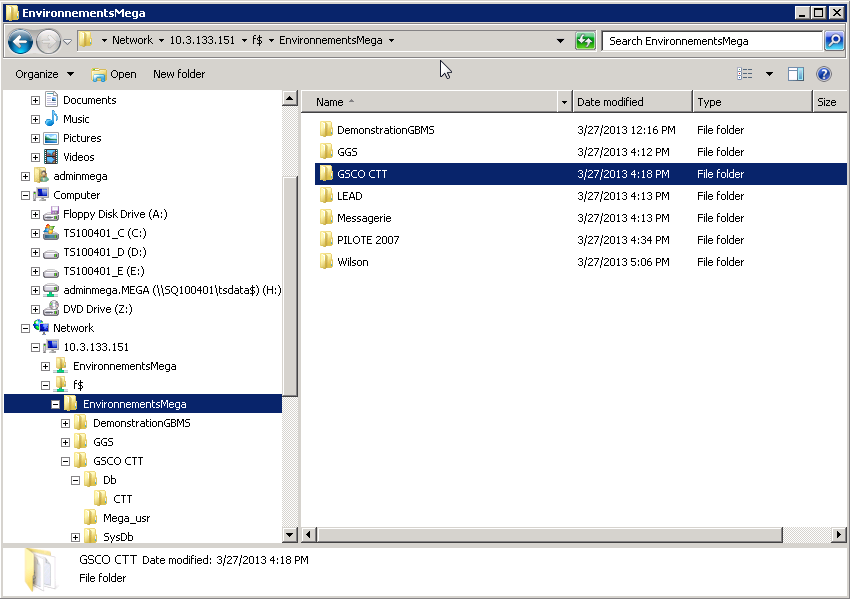This screenshot has width=850, height=599.
Task: Expand the DemonstrationGBMS tree node
Action: click(66, 423)
